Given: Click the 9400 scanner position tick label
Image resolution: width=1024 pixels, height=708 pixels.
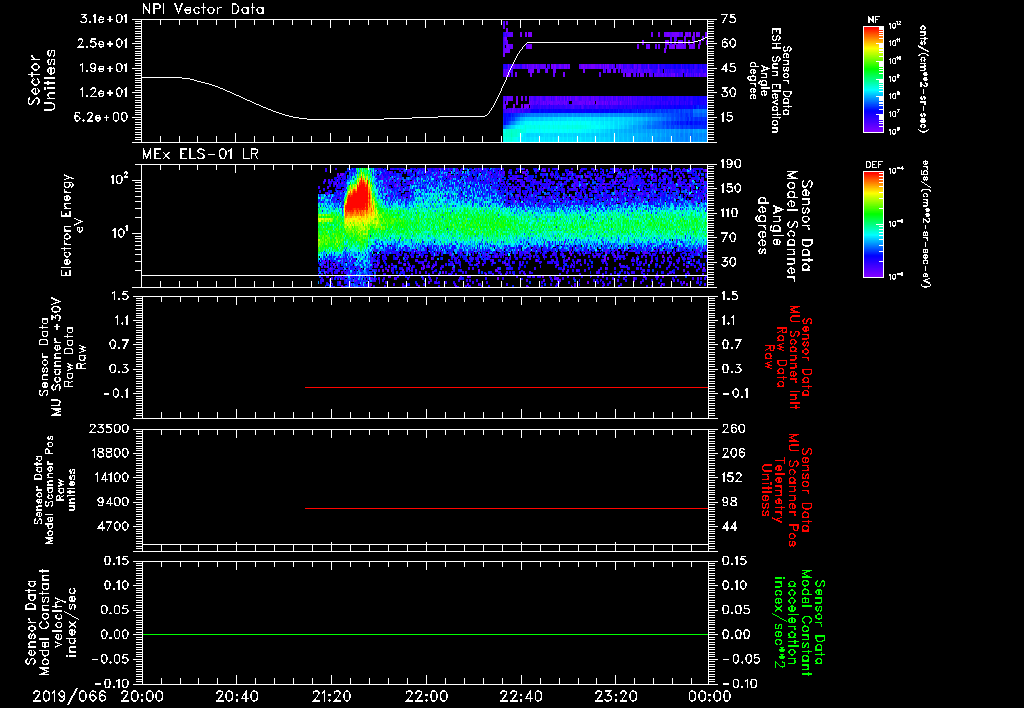Looking at the screenshot, I should [x=113, y=502].
